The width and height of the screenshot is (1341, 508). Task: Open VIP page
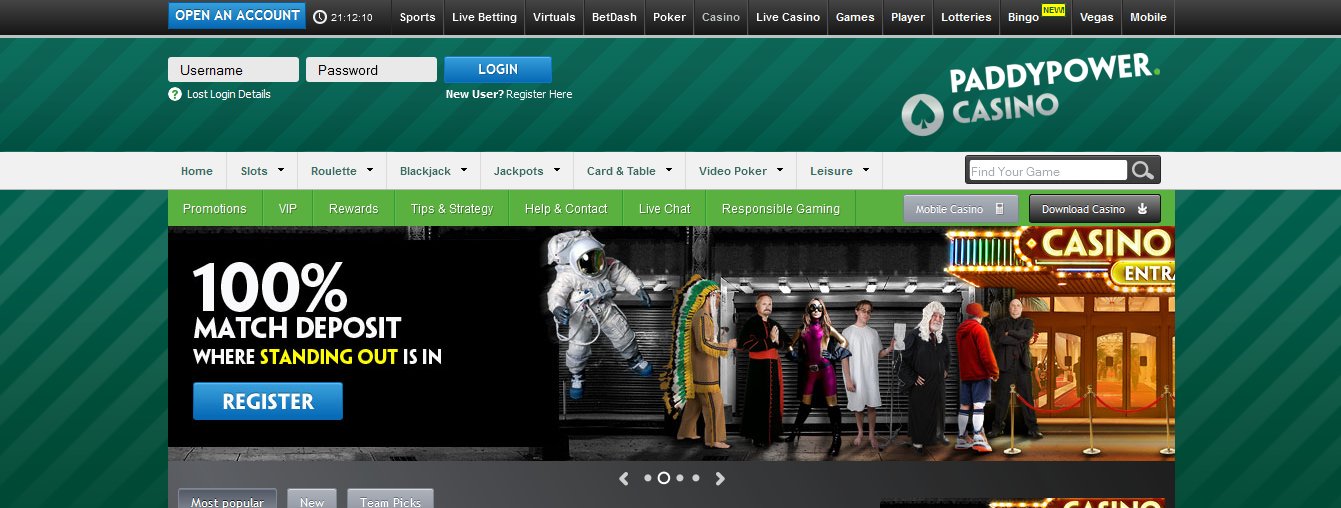point(288,209)
